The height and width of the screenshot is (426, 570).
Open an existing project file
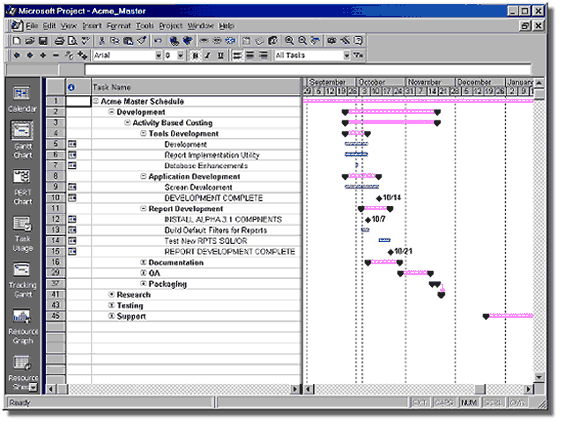[29, 41]
